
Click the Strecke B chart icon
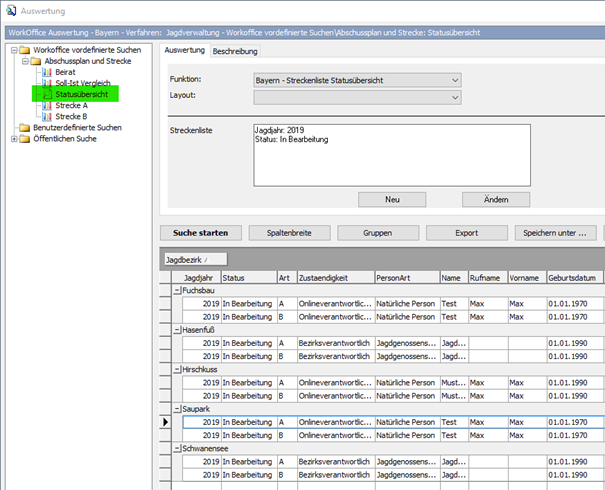point(46,116)
